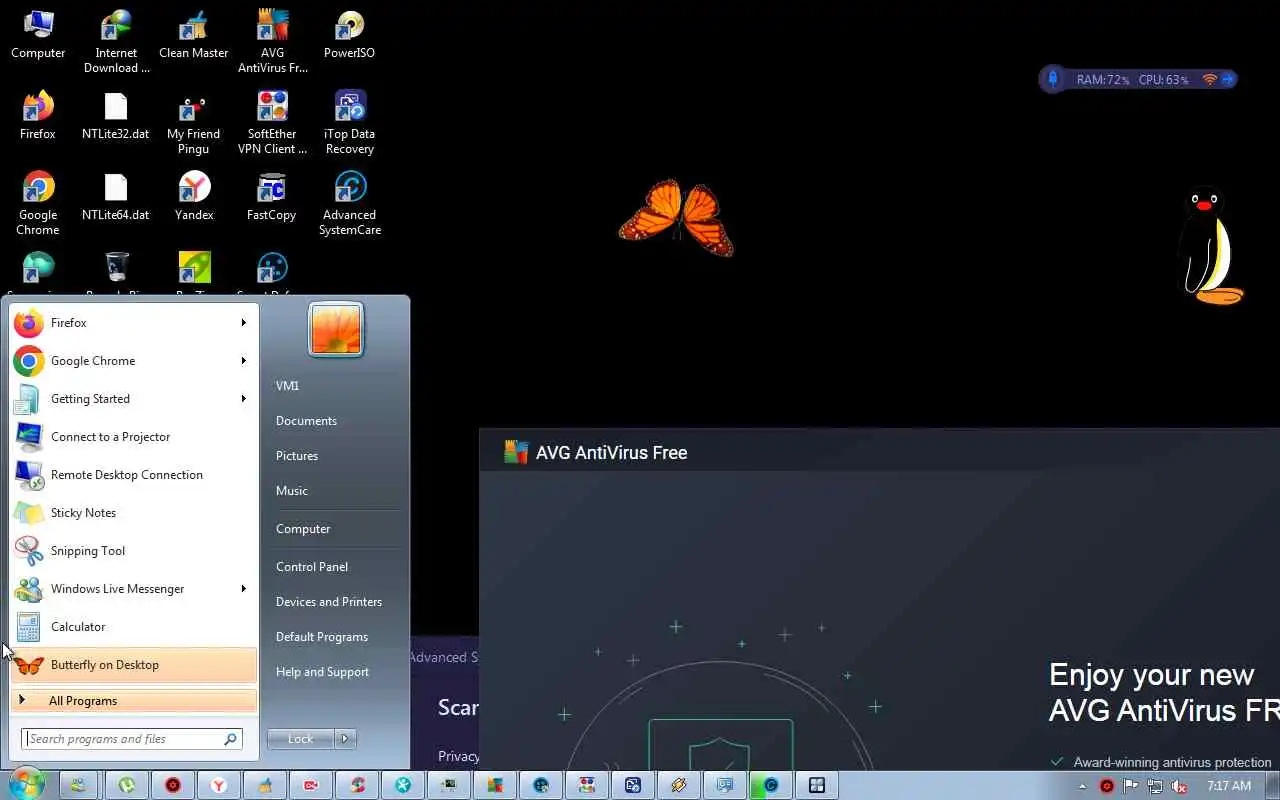
Task: Open the AVG AntiVirus Free desktop shortcut
Action: [272, 42]
